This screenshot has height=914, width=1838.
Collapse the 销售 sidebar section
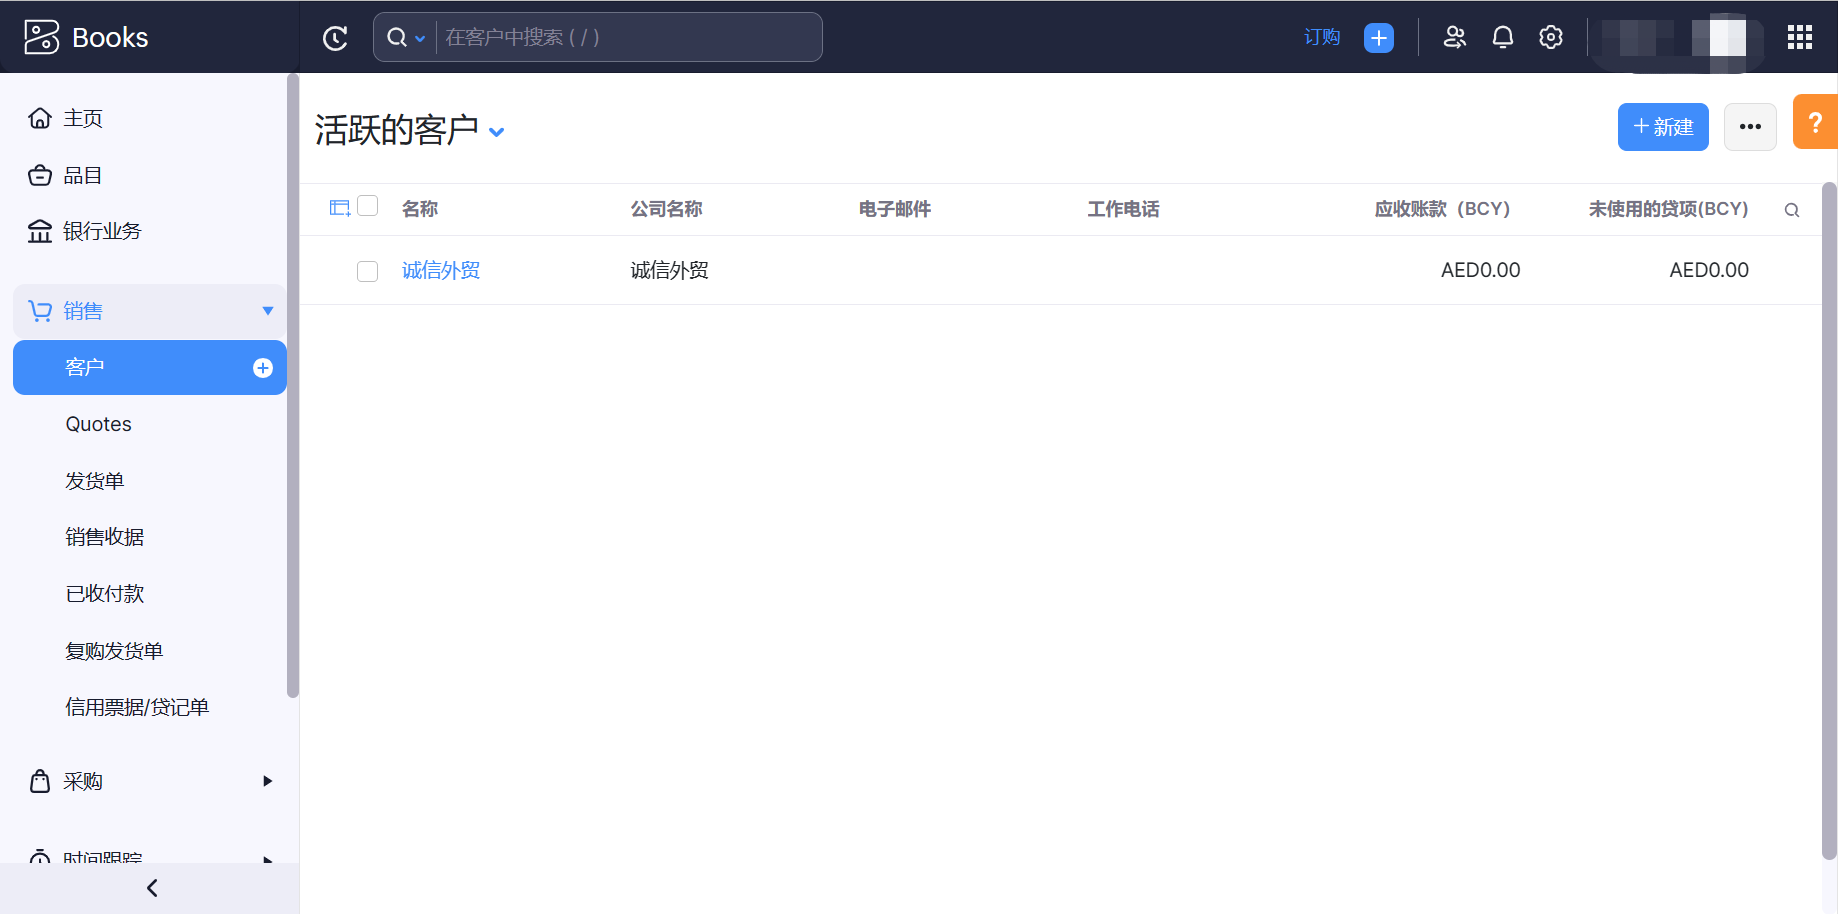pos(267,311)
